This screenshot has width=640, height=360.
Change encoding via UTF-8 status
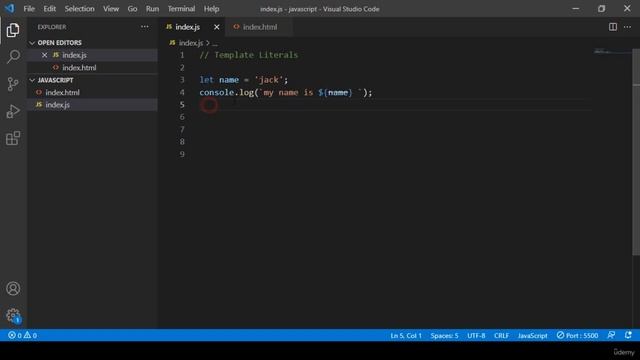coord(476,336)
